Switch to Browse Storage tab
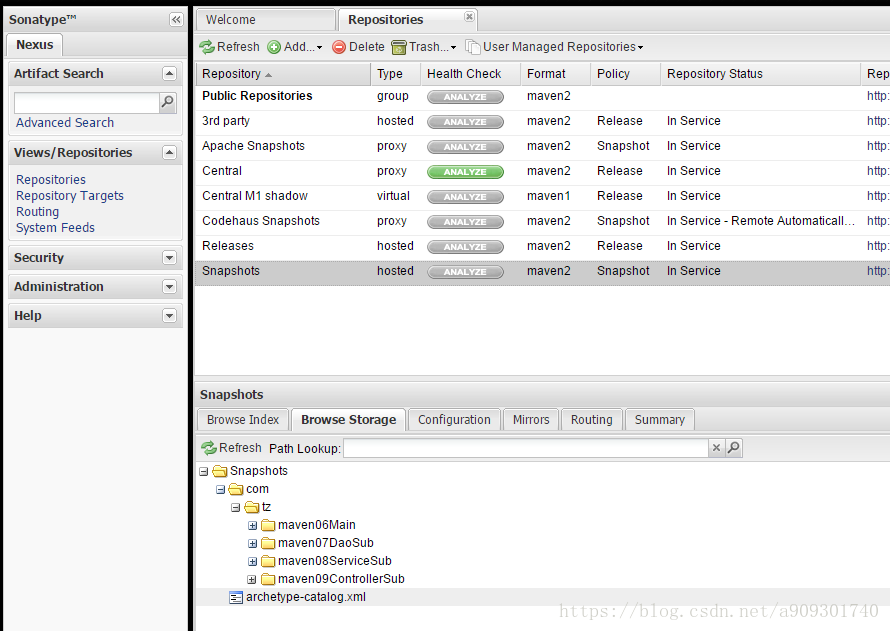Screen dimensions: 890x631 click(349, 420)
